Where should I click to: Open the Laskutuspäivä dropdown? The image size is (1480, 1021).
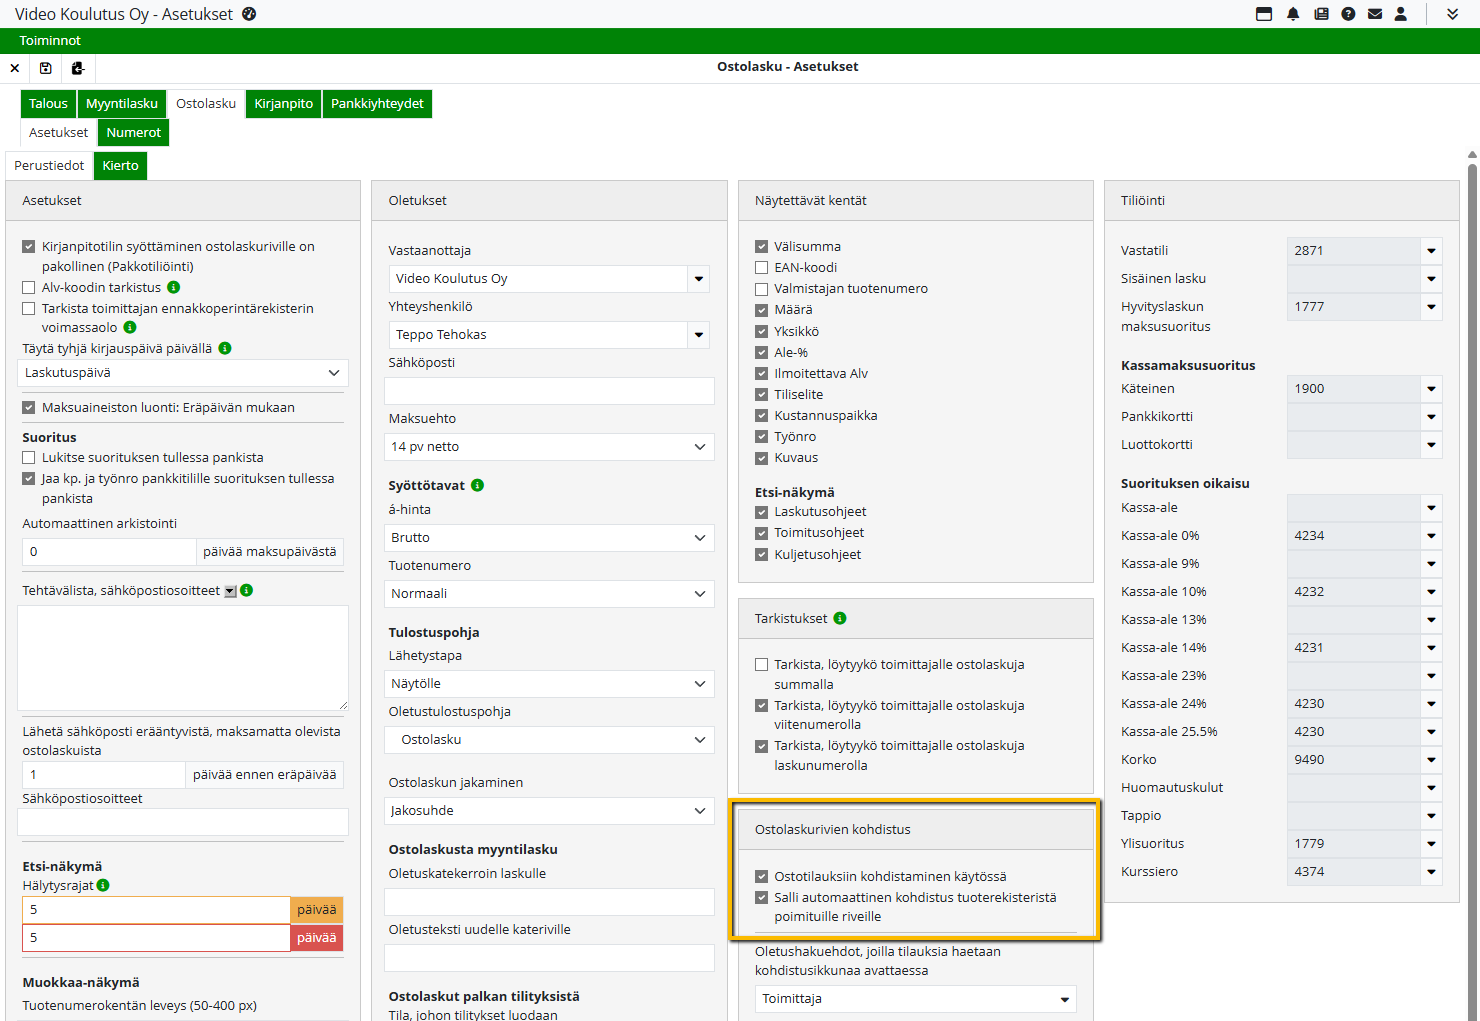tap(182, 373)
